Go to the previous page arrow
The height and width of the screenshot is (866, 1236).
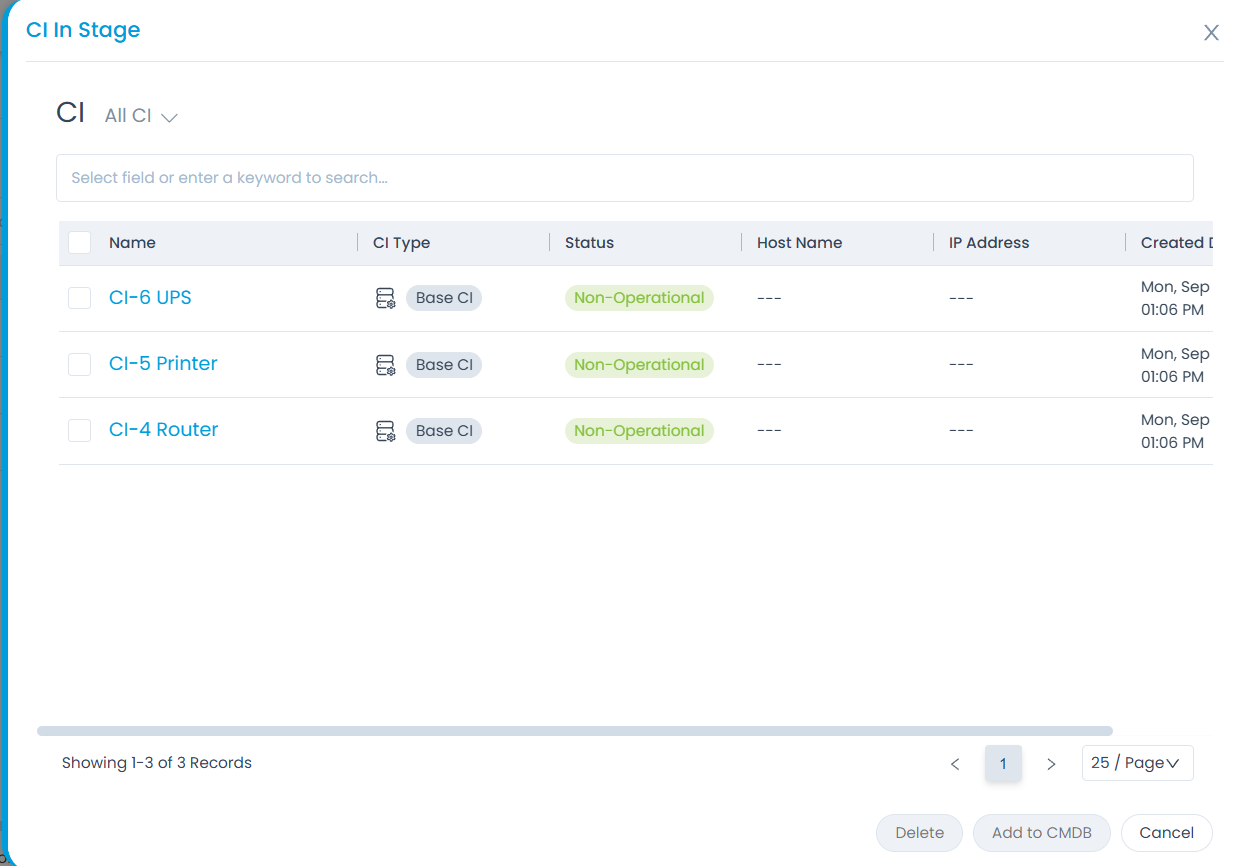click(955, 764)
